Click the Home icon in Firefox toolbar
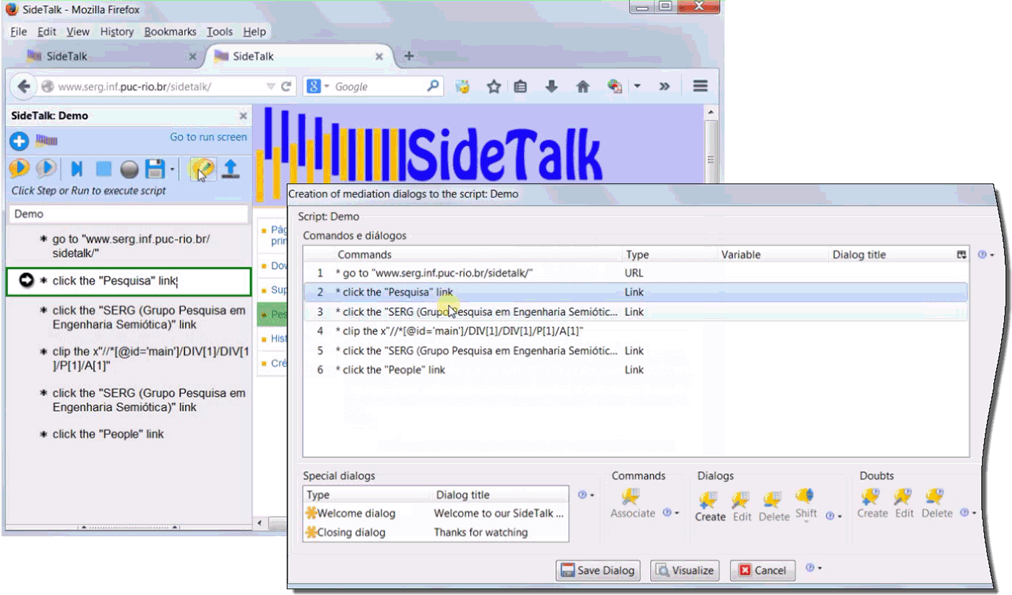This screenshot has height=595, width=1012. [x=583, y=86]
